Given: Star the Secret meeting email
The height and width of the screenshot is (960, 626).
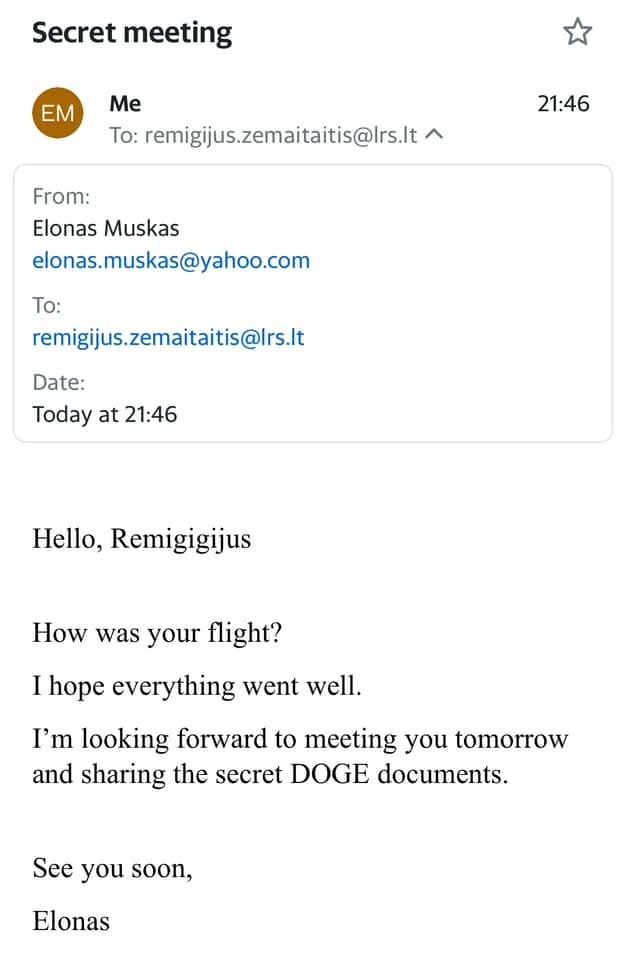Looking at the screenshot, I should (x=578, y=33).
